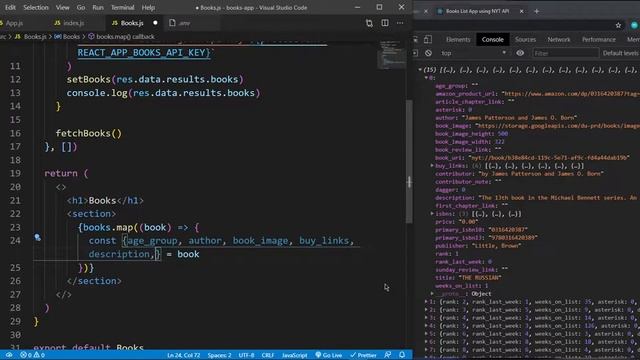Click the Prettier status bar item
The height and width of the screenshot is (360, 640).
coord(363,355)
